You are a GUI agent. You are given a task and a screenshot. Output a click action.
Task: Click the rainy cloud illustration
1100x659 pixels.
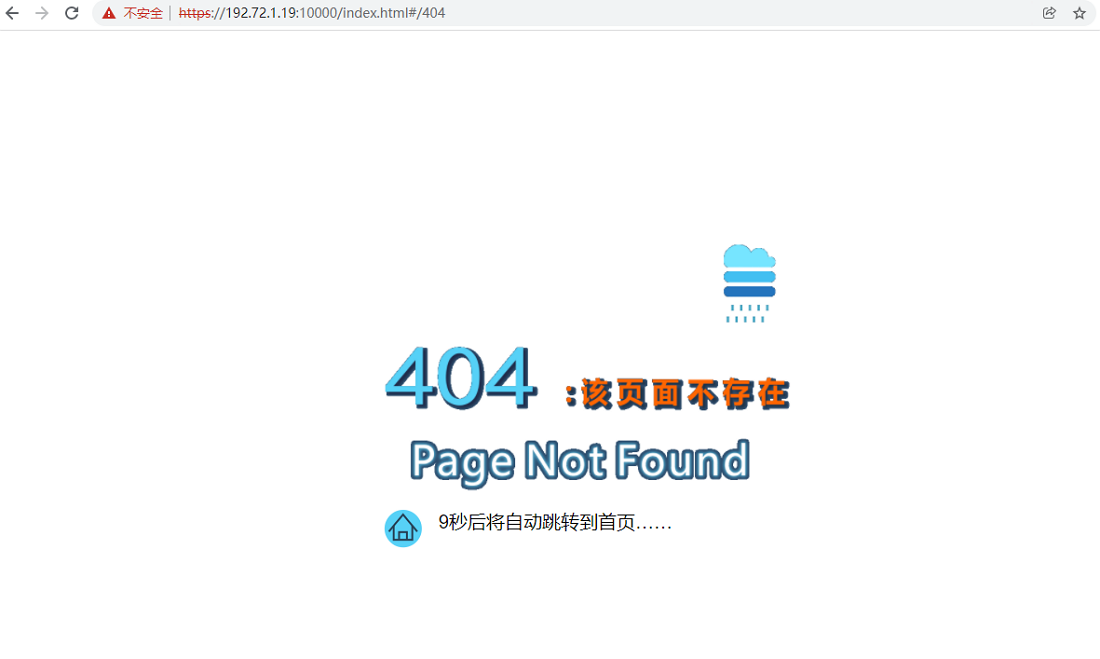[749, 270]
